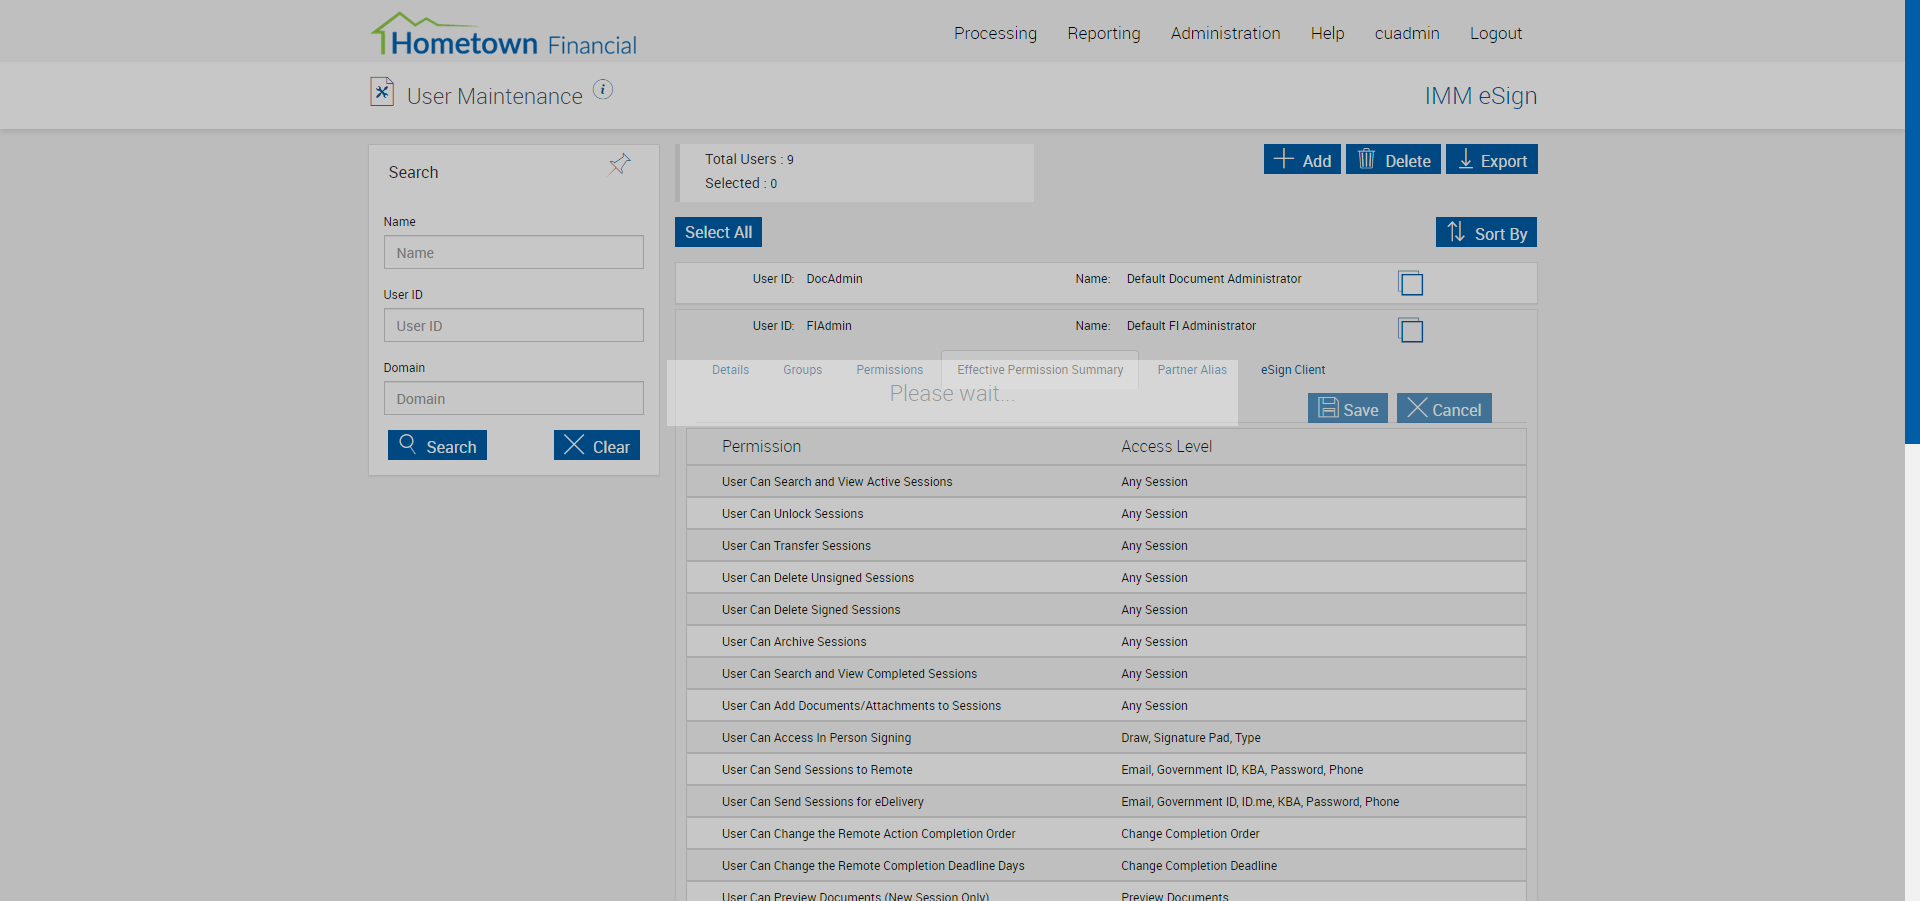This screenshot has width=1920, height=901.
Task: Select 'User Can Send Sessions to Remote'
Action: 1106,769
